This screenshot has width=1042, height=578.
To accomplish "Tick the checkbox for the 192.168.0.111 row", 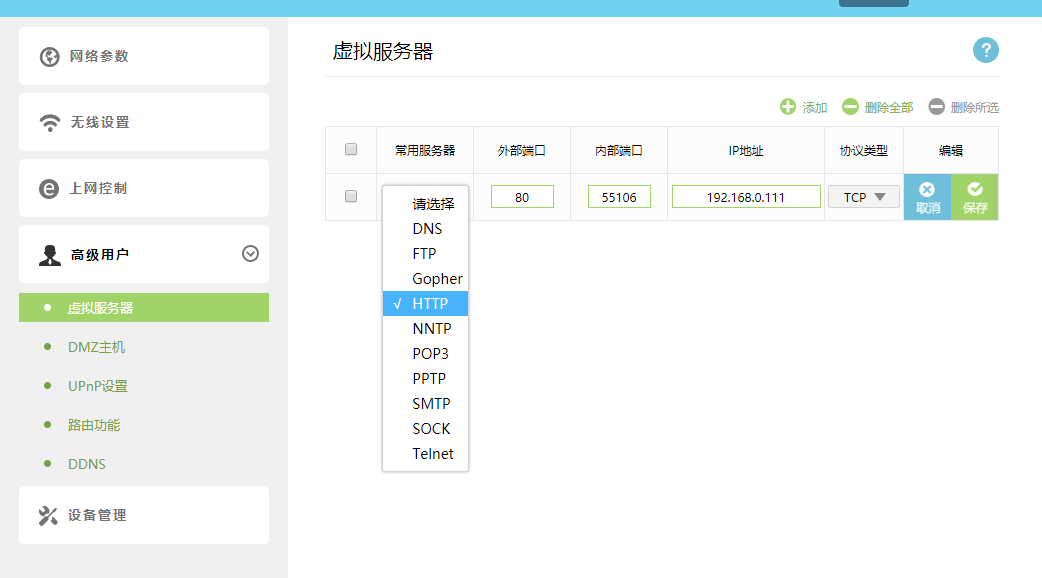I will click(351, 196).
